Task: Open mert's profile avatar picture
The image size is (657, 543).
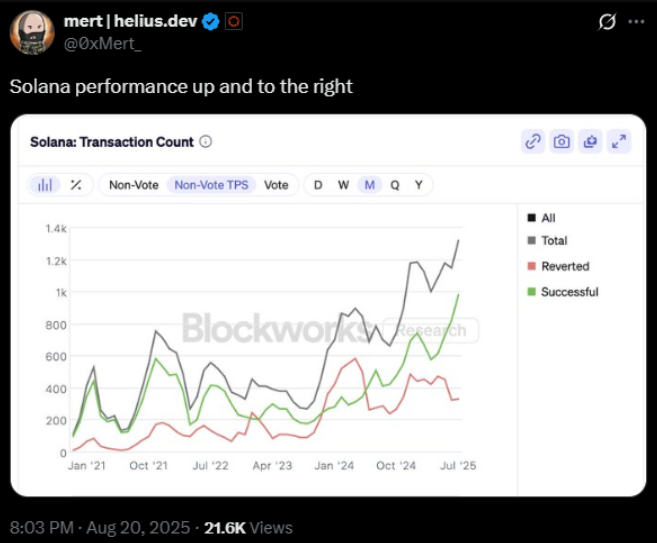Action: (32, 33)
